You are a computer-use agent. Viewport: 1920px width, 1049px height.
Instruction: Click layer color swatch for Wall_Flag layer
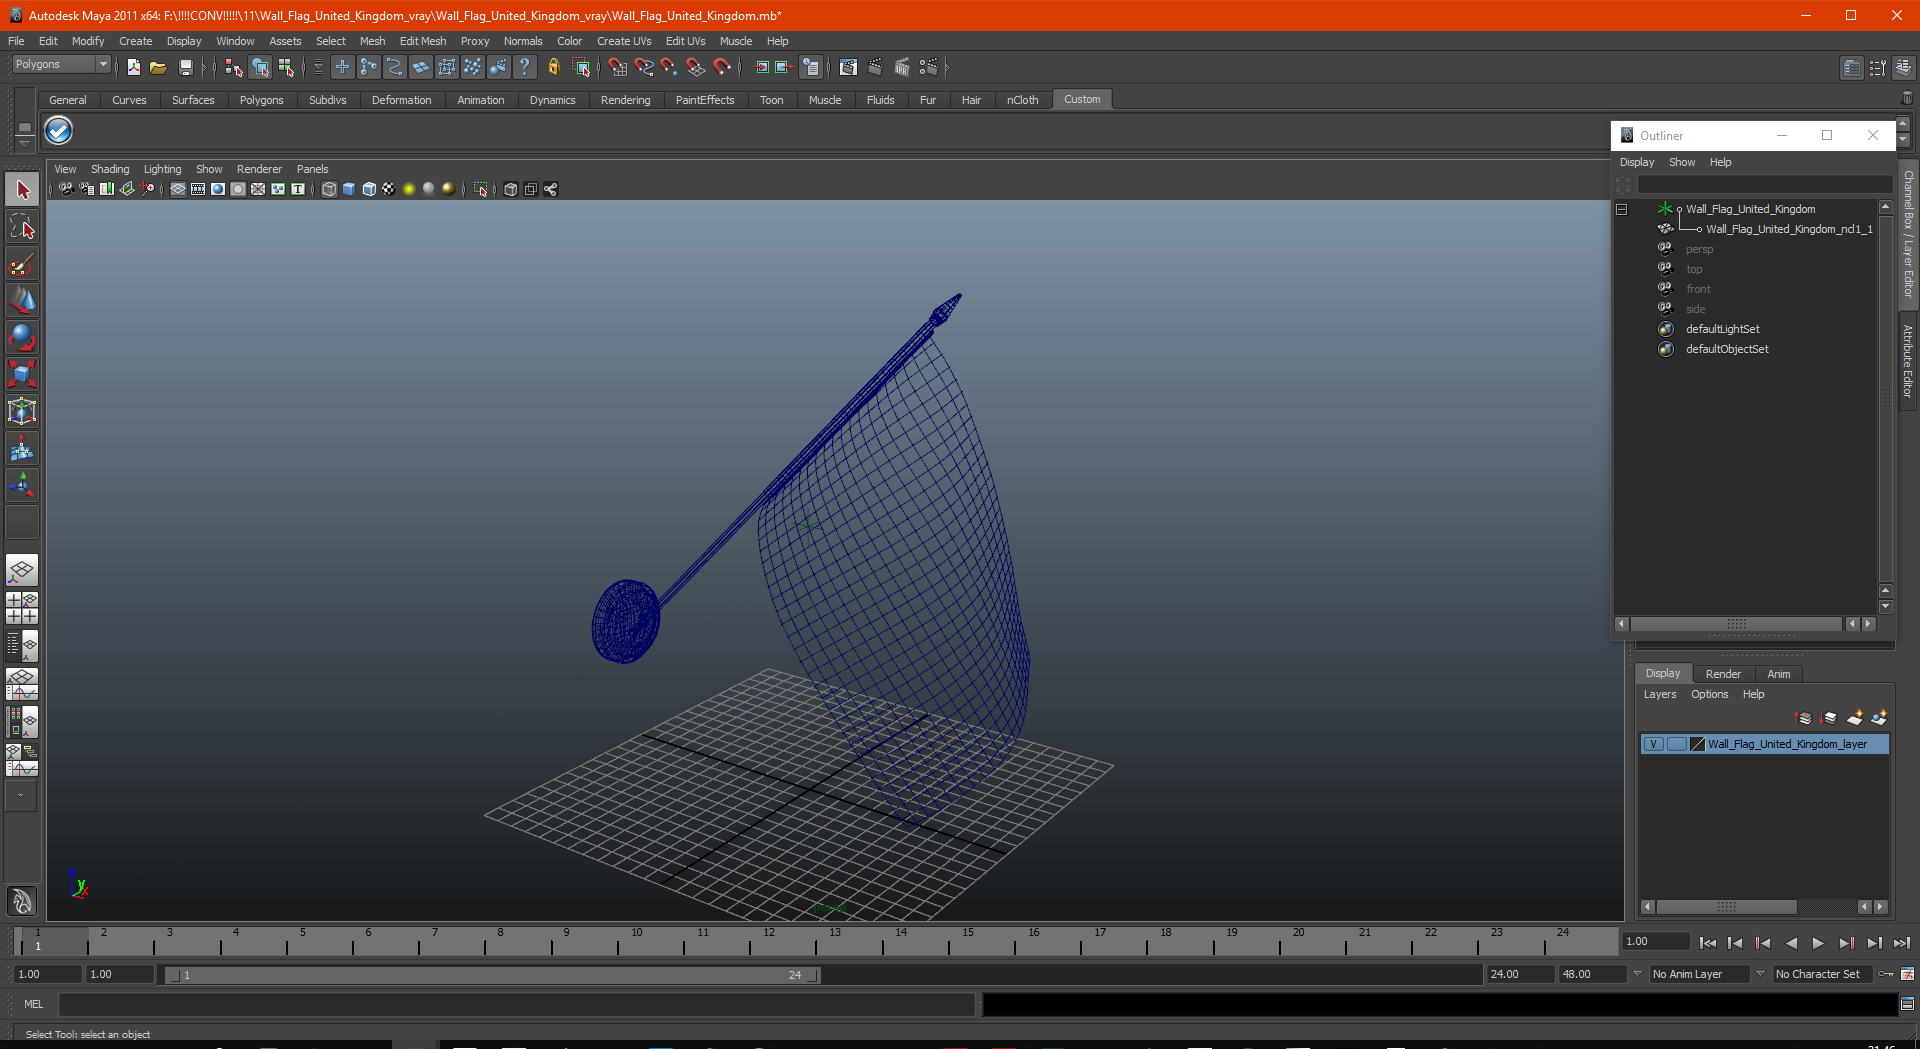tap(1697, 744)
